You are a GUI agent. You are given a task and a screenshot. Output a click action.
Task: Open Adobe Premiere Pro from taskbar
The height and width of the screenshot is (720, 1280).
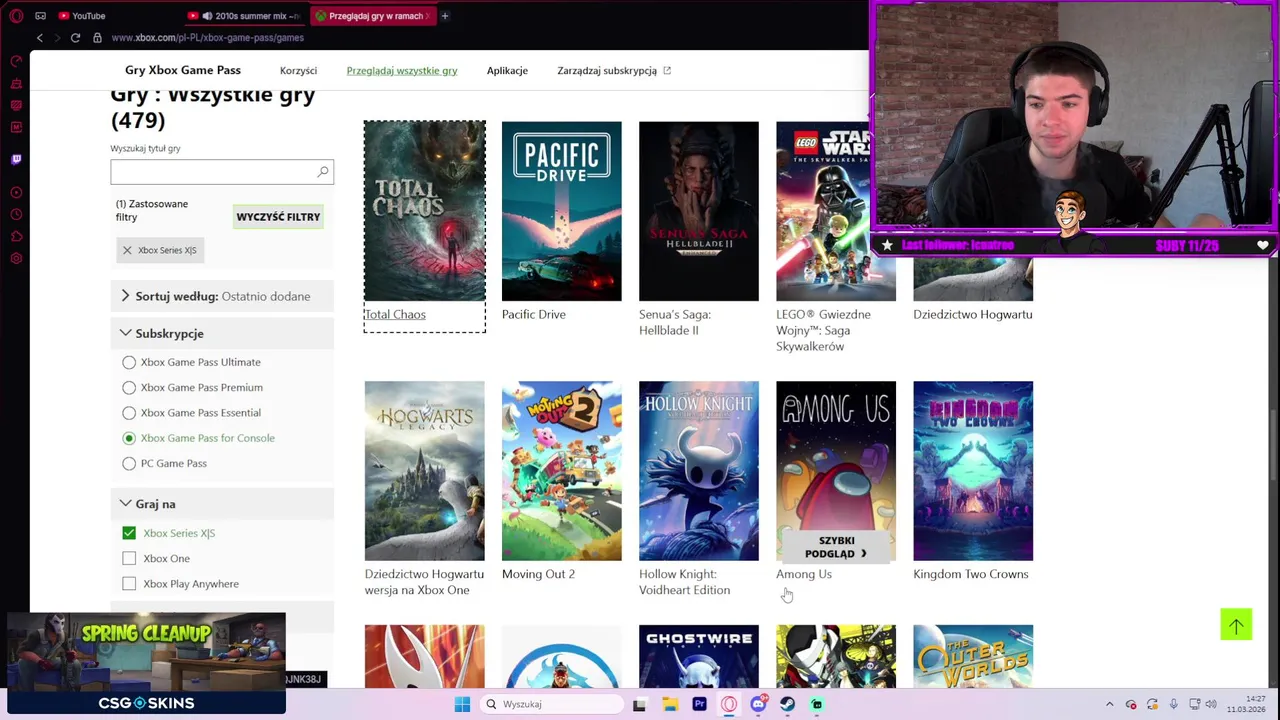[699, 704]
